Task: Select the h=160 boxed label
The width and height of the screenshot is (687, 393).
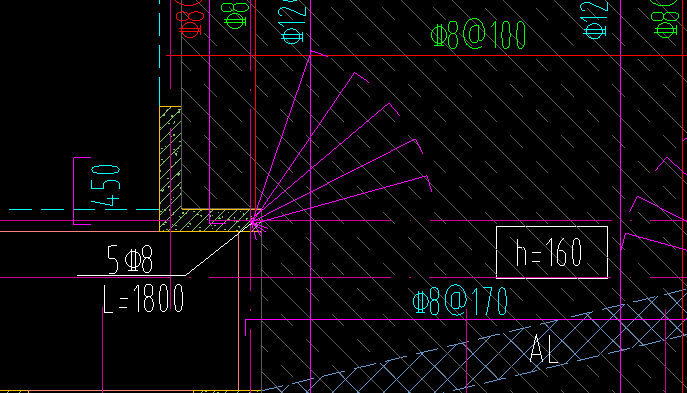Action: pos(552,252)
